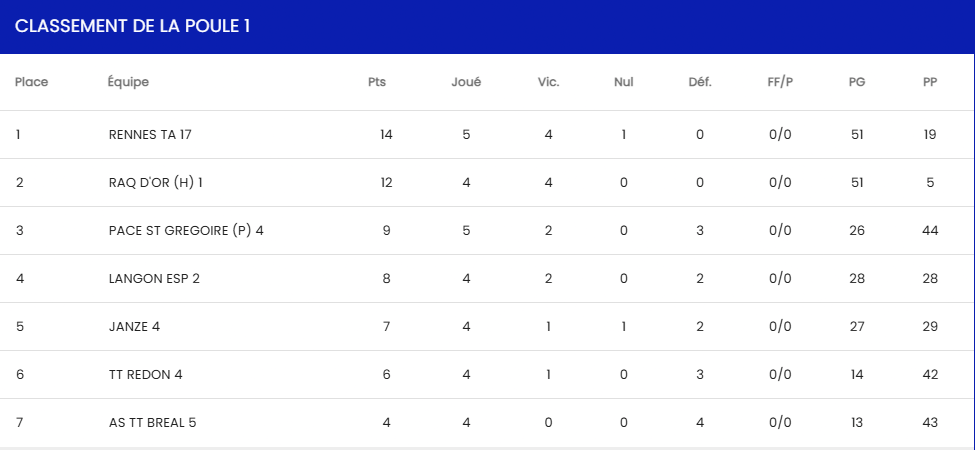Open the RAQ D'OR (H) 1 team row
Image resolution: width=975 pixels, height=450 pixels.
tap(487, 182)
